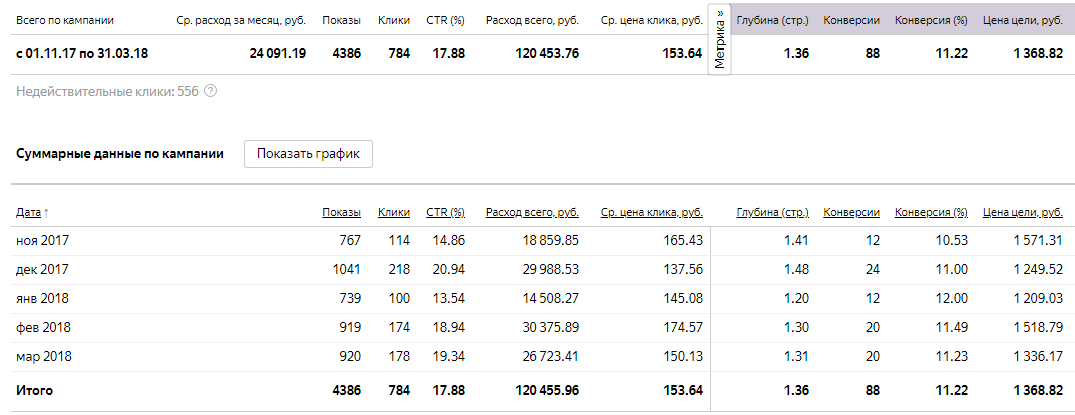Select the дек 2017 row label
The image size is (1075, 415).
tap(42, 269)
